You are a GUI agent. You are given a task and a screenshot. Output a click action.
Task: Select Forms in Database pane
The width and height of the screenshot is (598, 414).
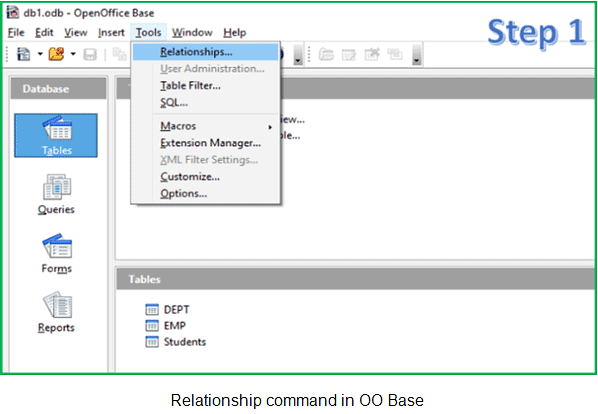[56, 253]
